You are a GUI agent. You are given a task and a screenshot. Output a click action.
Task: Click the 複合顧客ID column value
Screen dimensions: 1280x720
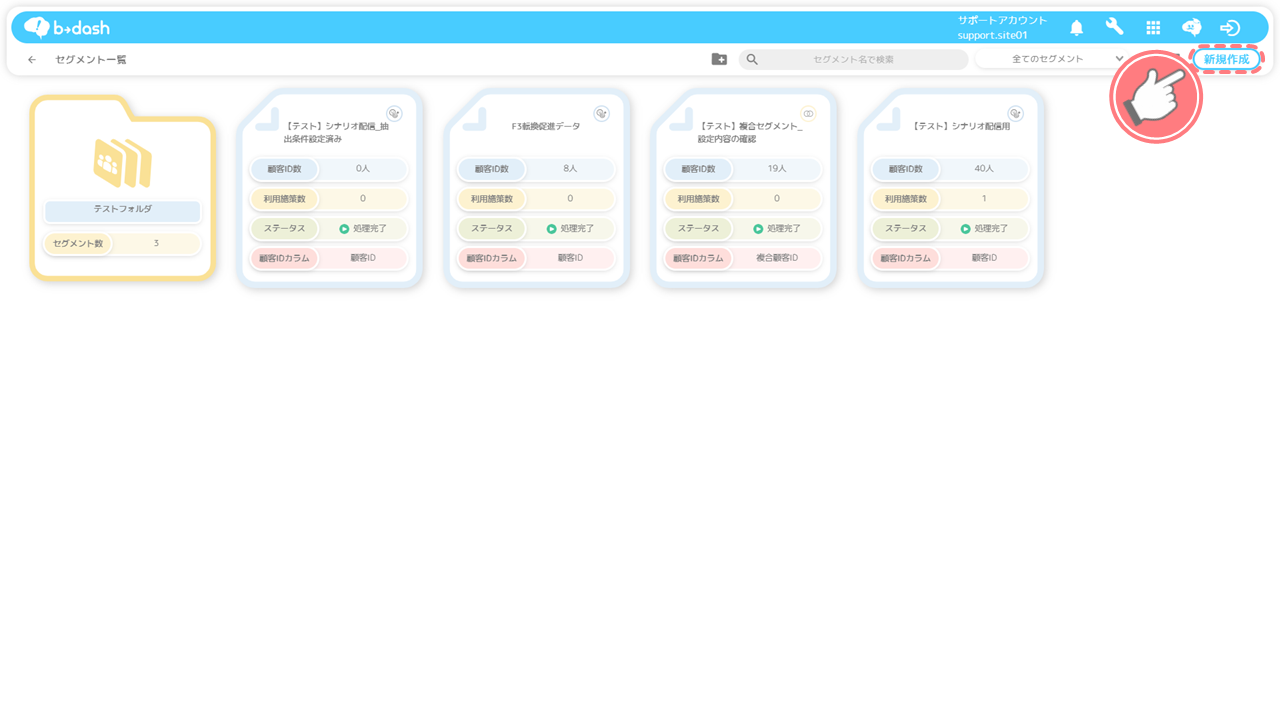point(777,258)
